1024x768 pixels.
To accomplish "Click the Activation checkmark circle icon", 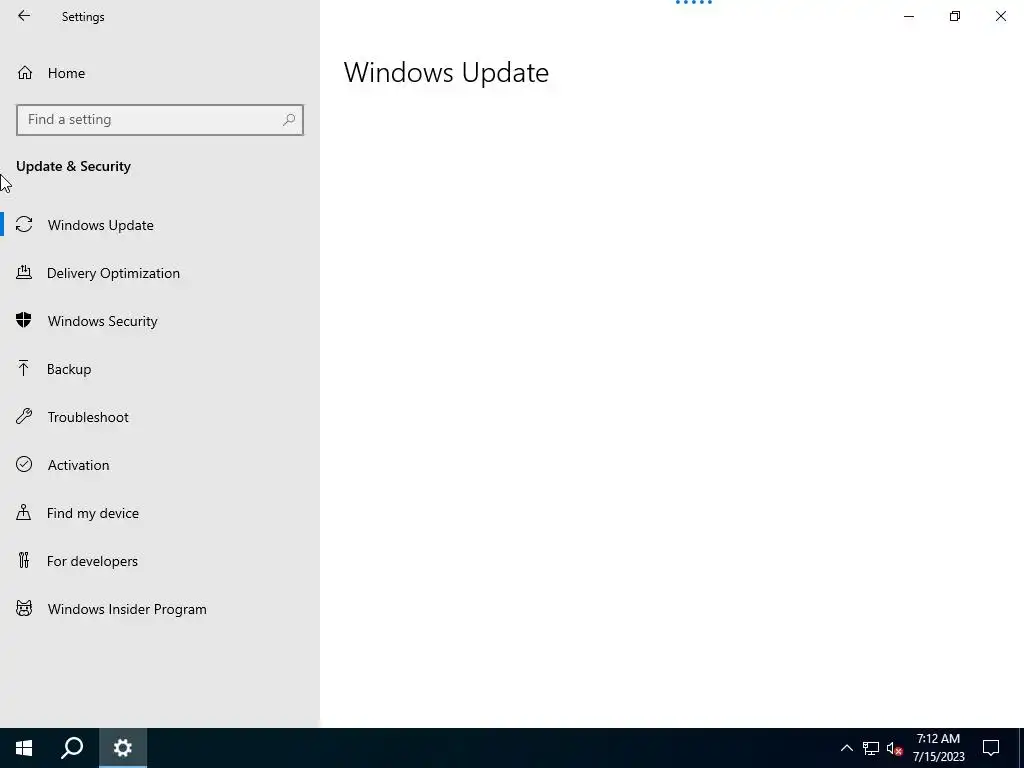I will coord(24,464).
